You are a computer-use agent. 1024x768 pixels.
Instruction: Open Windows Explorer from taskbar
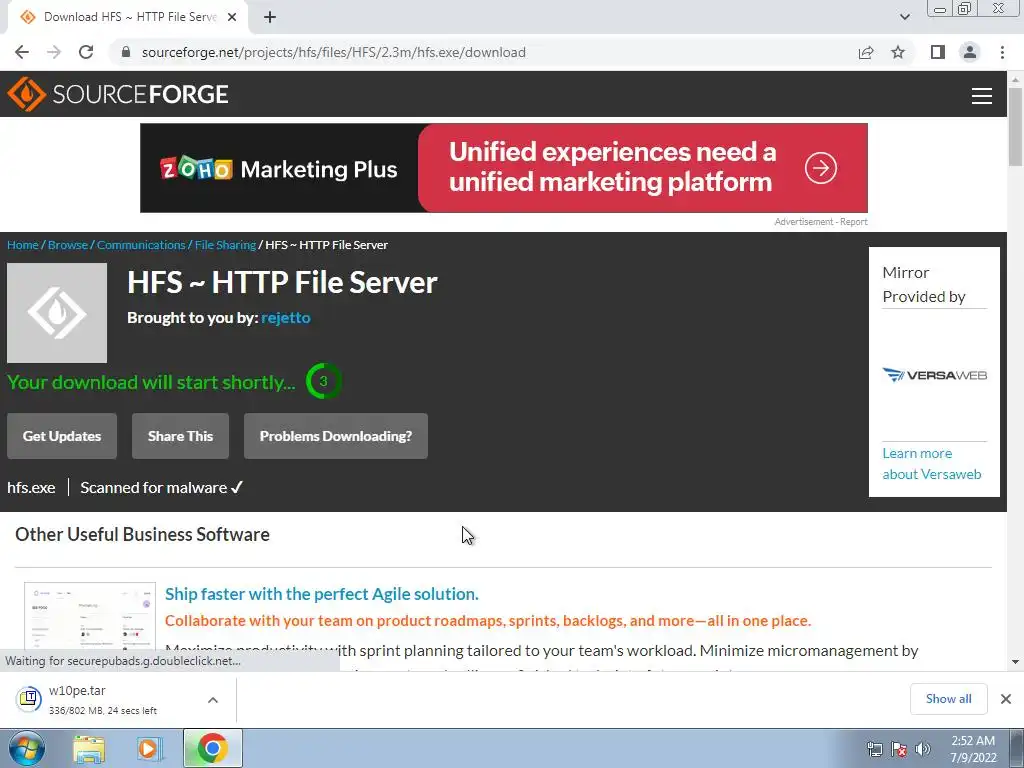click(x=89, y=749)
